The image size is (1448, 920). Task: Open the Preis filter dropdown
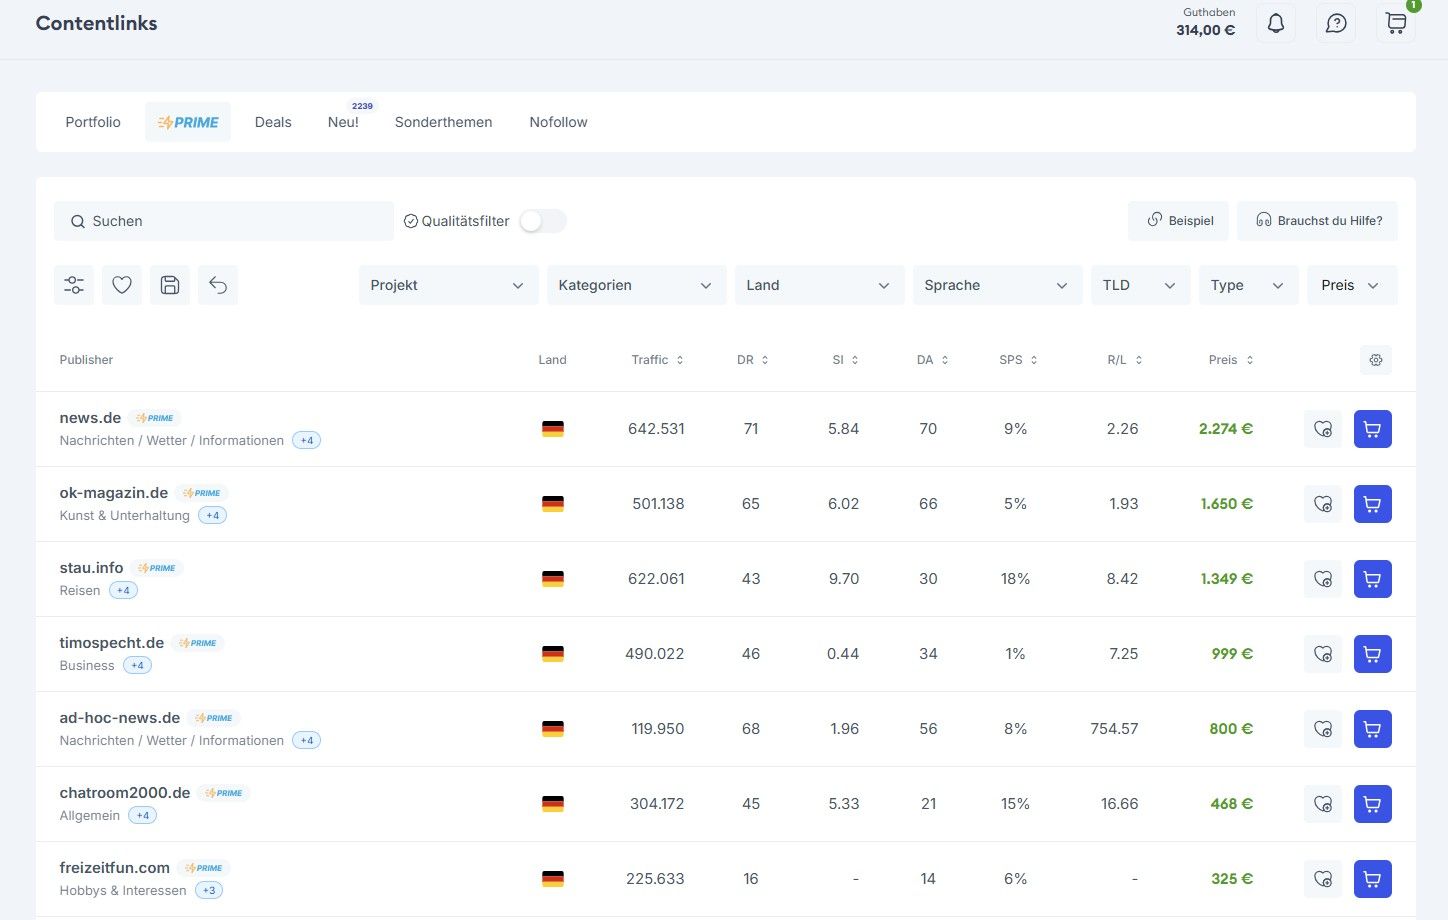click(x=1351, y=285)
